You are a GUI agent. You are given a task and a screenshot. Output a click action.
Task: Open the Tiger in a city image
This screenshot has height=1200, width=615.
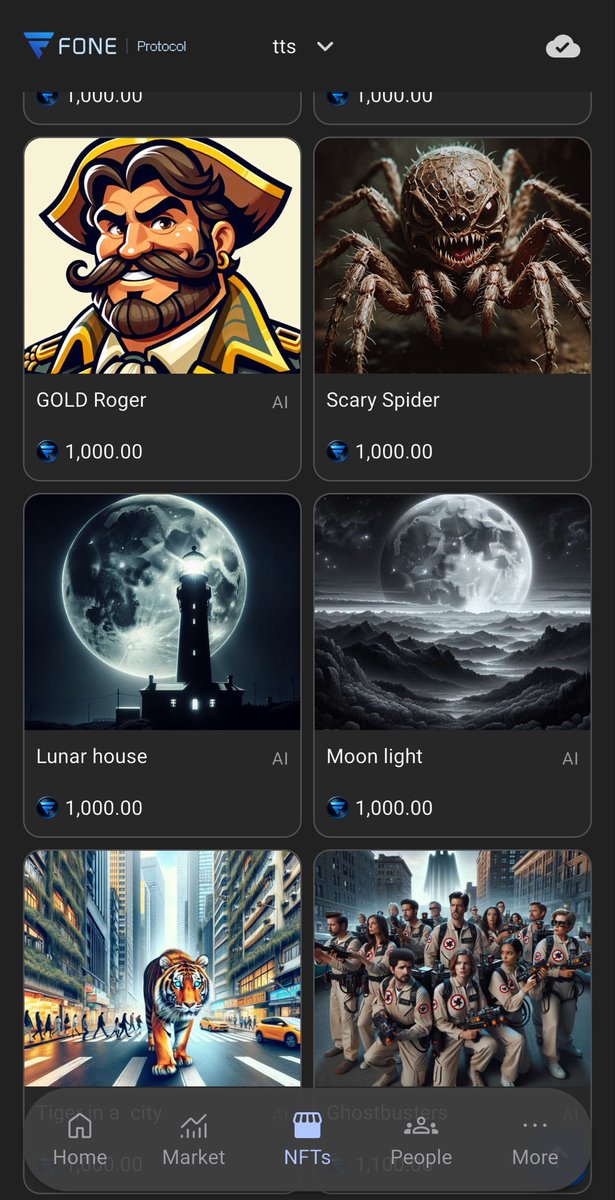[x=162, y=968]
